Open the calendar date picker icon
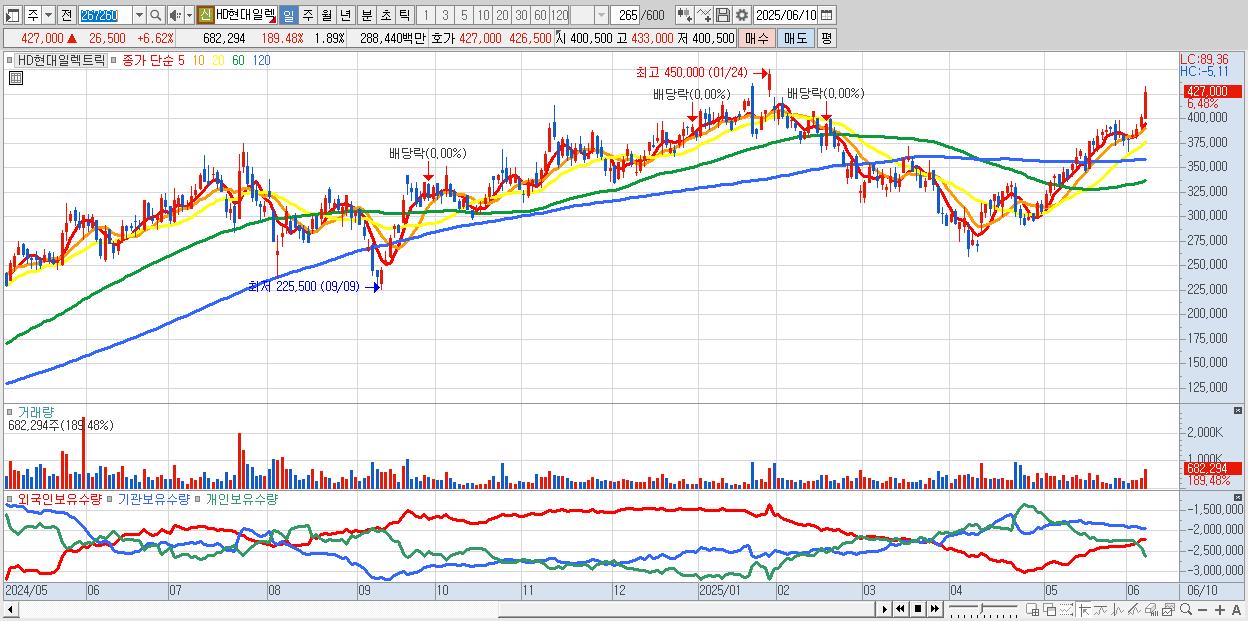Image resolution: width=1248 pixels, height=621 pixels. tap(826, 15)
